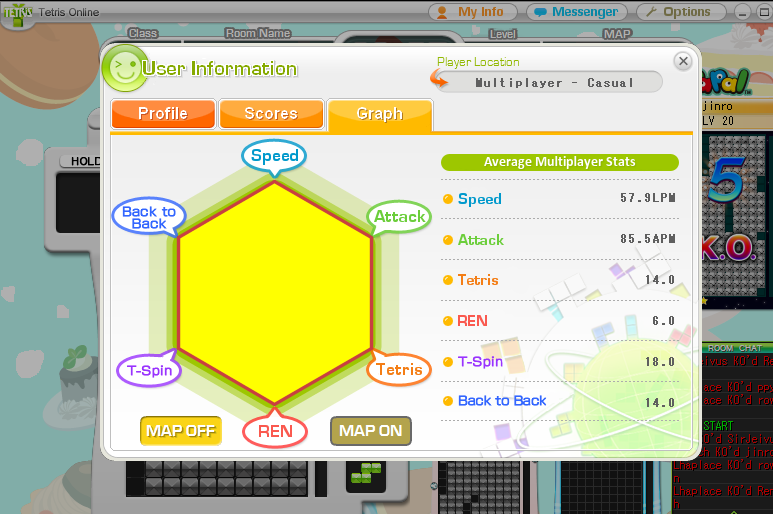This screenshot has width=773, height=514.
Task: Click the Class column header
Action: tap(143, 34)
